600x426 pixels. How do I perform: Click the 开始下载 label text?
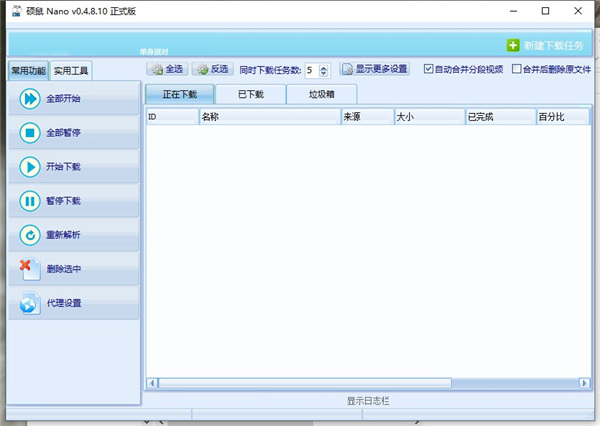click(x=63, y=167)
